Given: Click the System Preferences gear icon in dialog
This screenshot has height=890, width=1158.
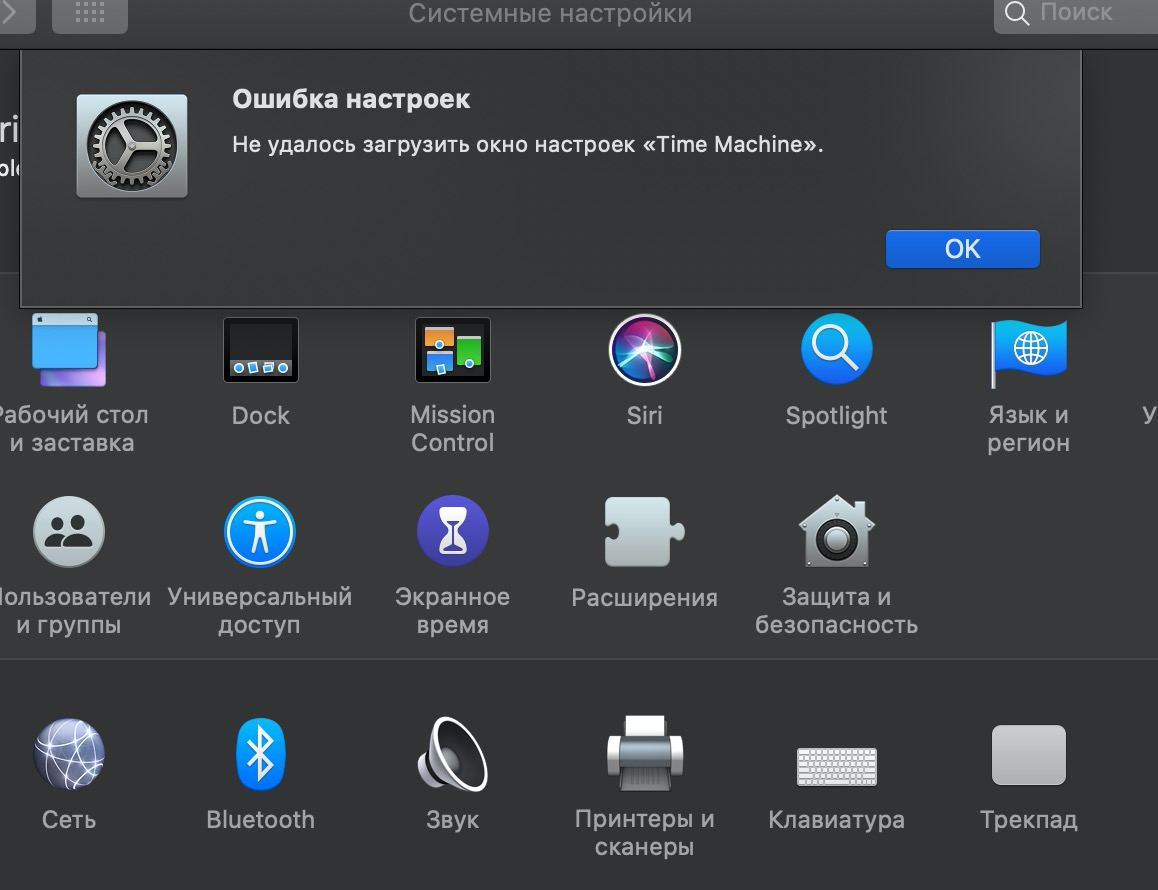Looking at the screenshot, I should point(132,146).
